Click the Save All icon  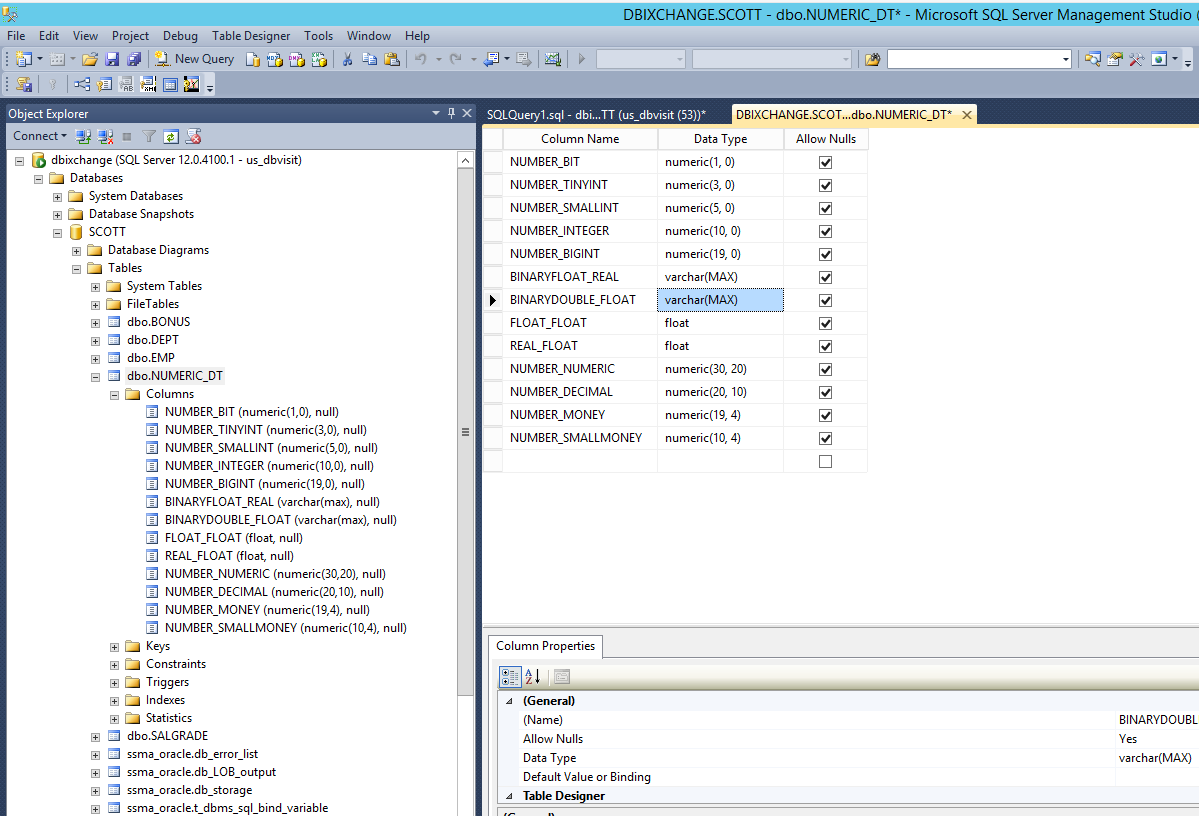pos(134,59)
